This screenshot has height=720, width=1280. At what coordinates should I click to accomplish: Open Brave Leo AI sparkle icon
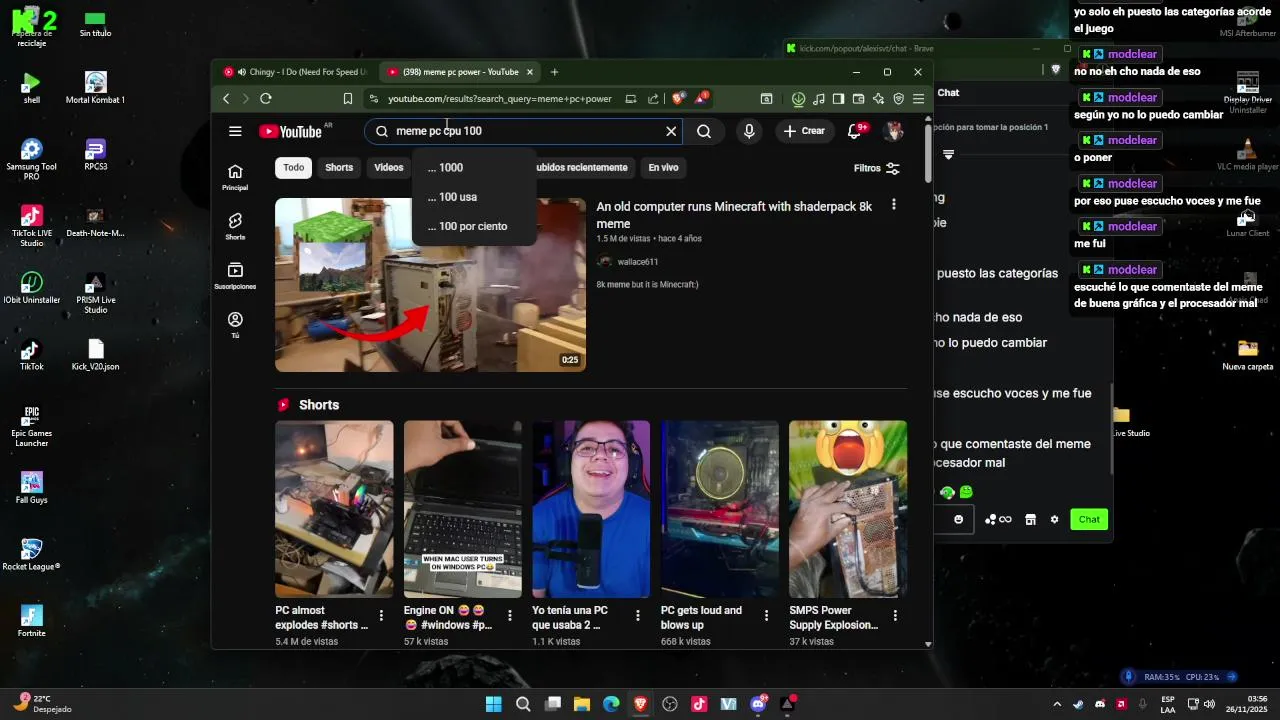coord(878,99)
